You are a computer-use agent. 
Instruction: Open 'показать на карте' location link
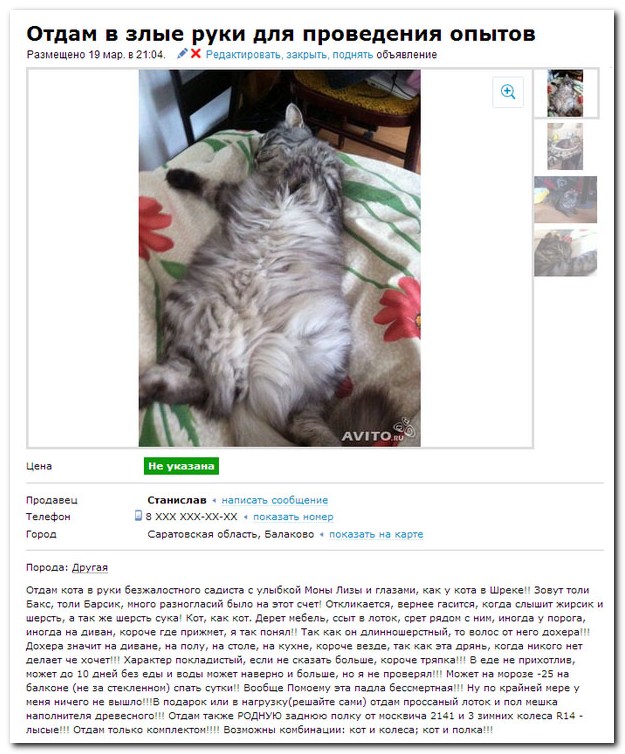(x=376, y=534)
